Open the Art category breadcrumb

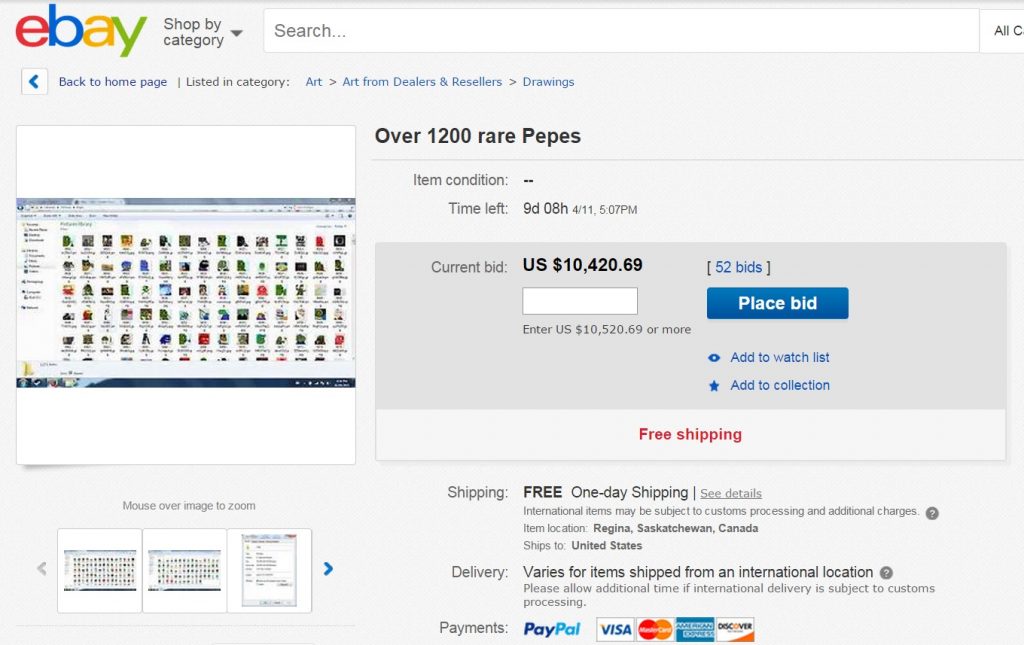[x=314, y=82]
